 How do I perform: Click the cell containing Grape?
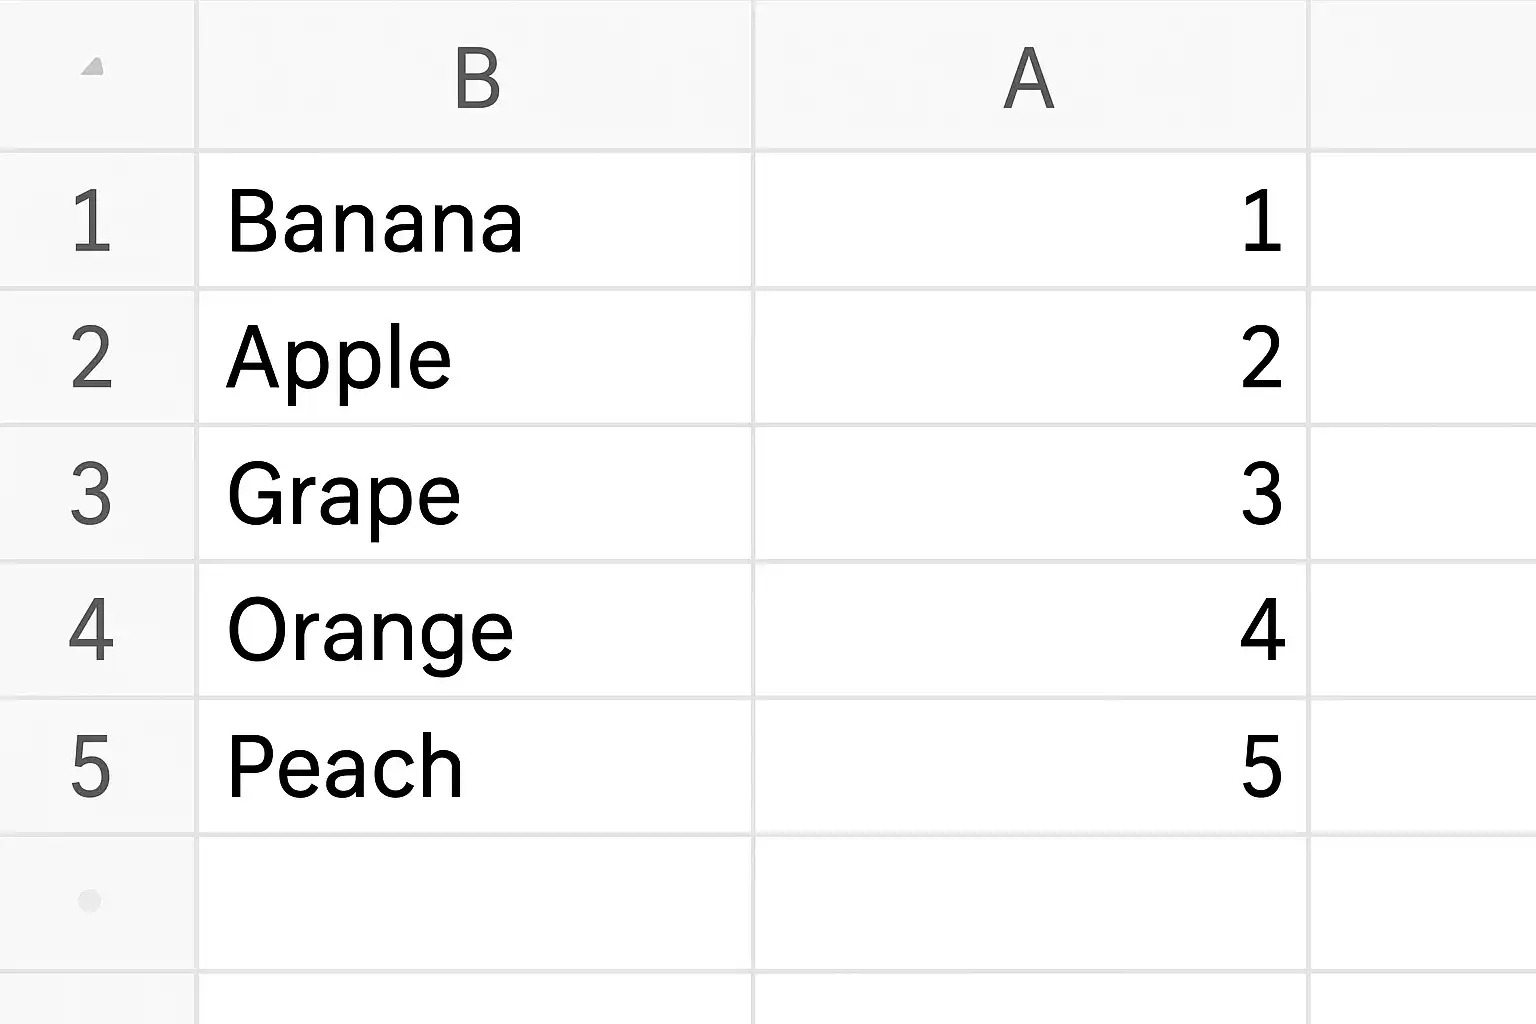coord(475,494)
